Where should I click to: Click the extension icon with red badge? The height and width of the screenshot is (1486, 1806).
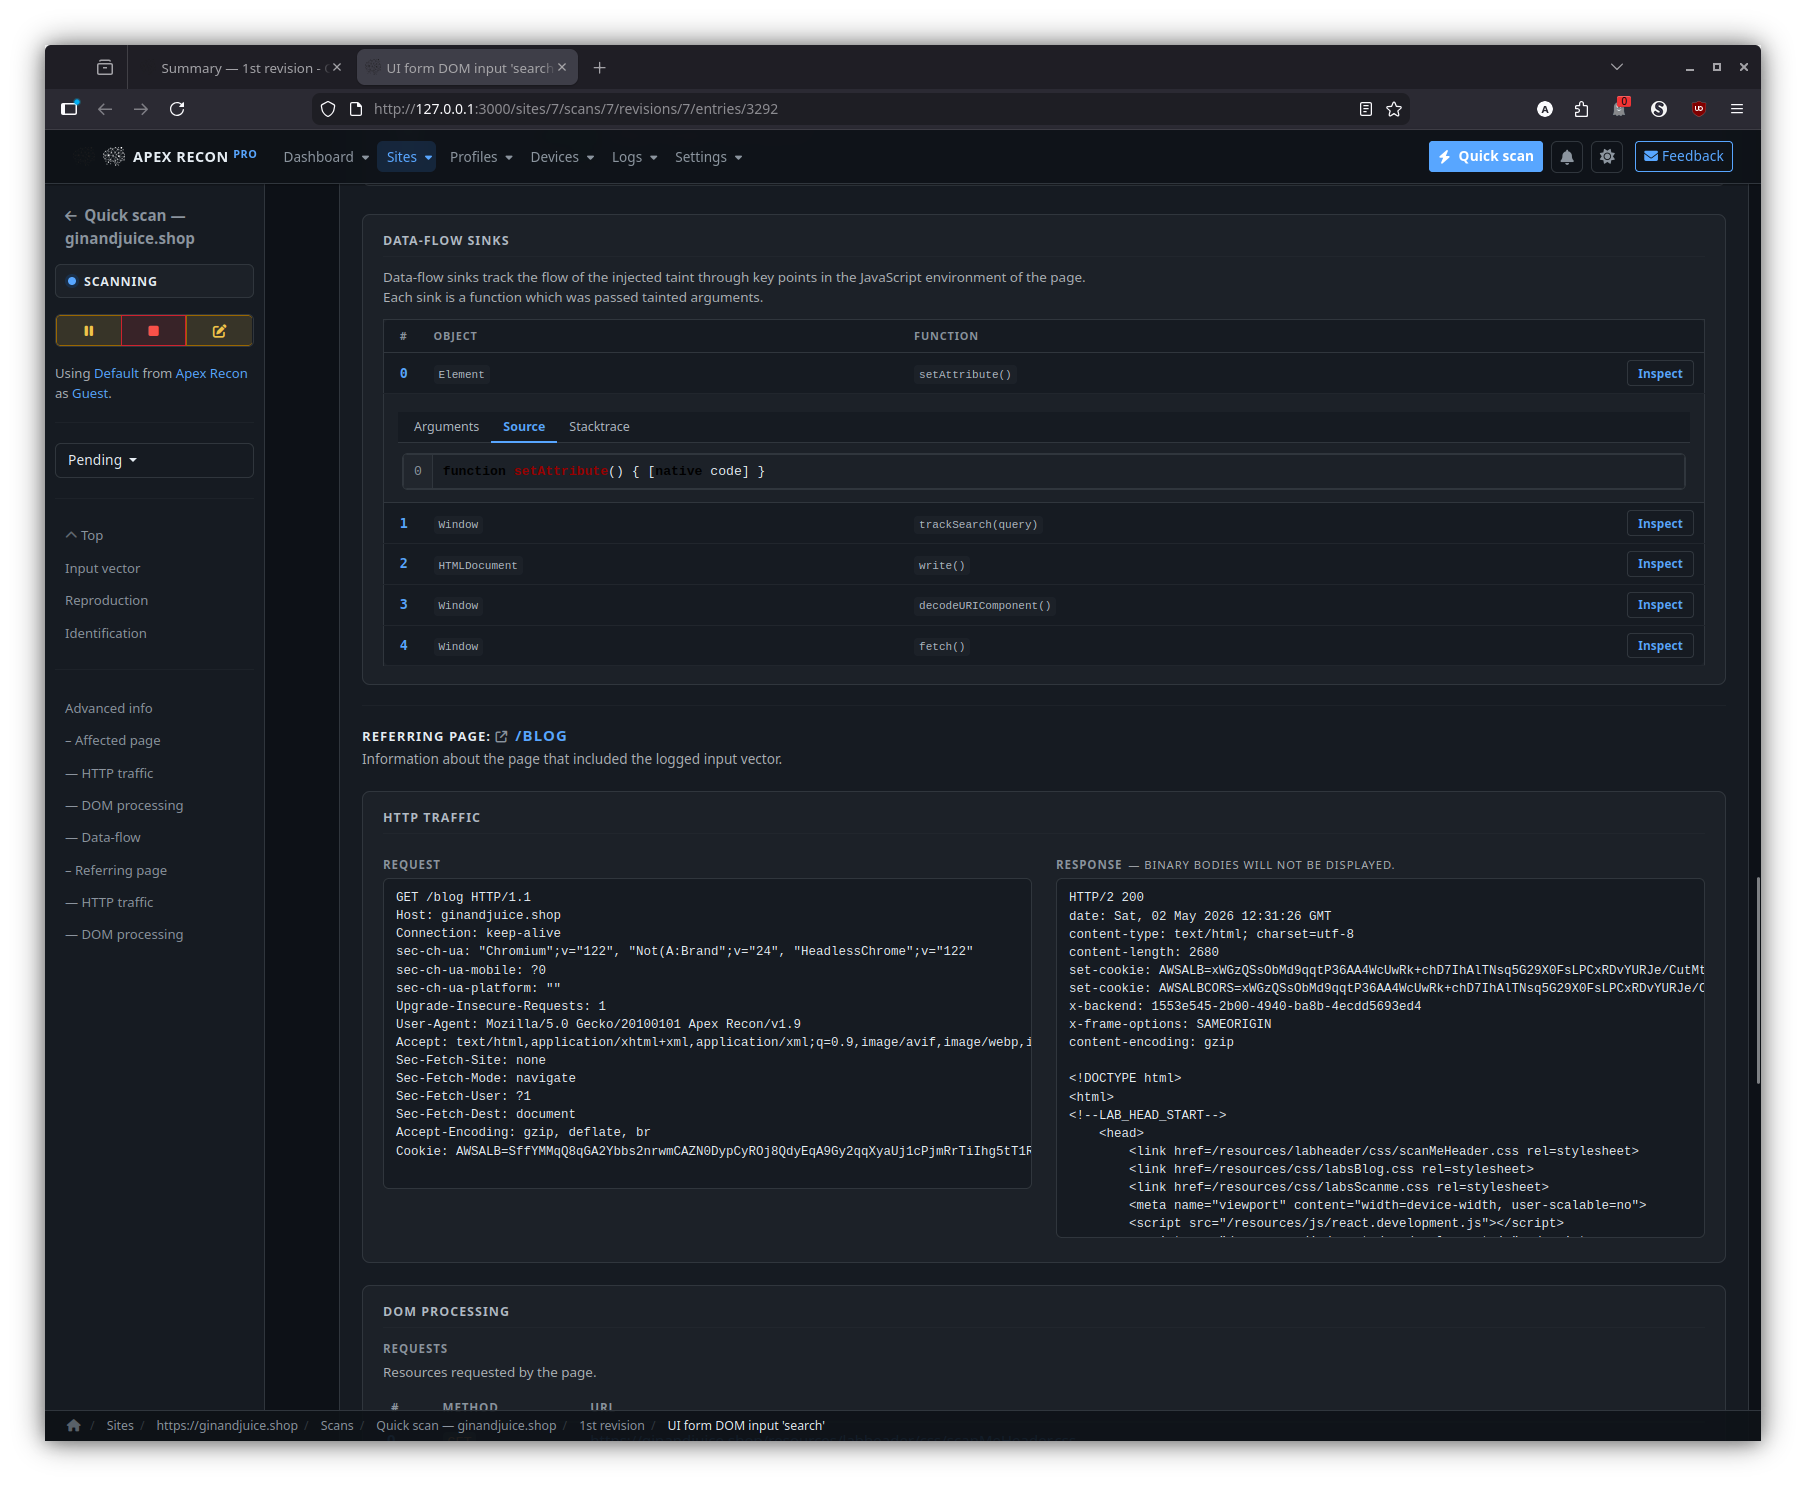pyautogui.click(x=1620, y=108)
